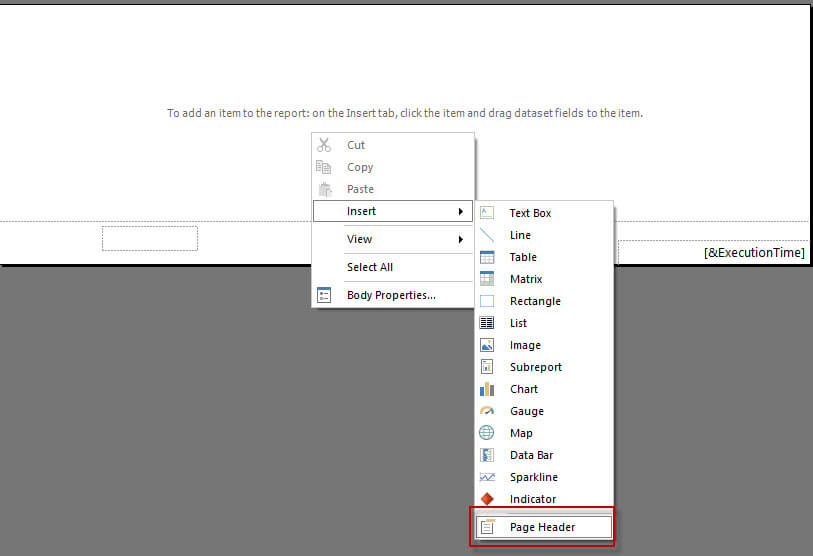Click the Copy pages icon
Image resolution: width=813 pixels, height=556 pixels.
click(324, 167)
